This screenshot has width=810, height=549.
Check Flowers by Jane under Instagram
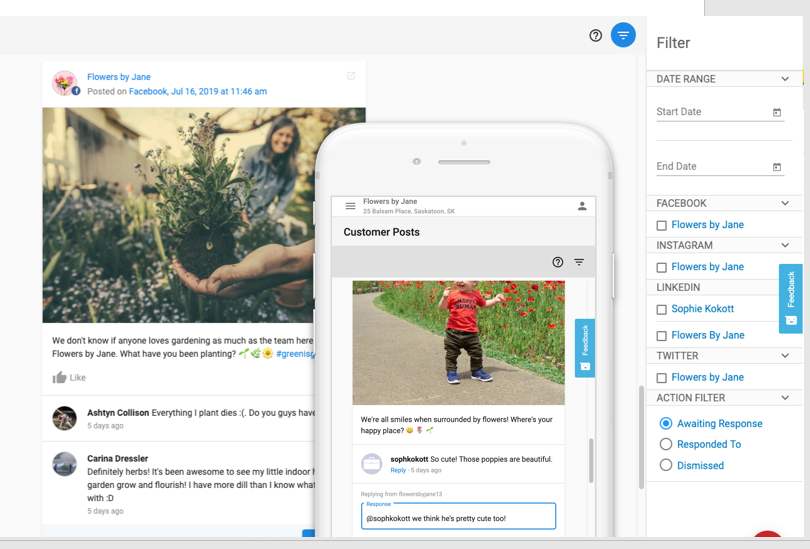(x=661, y=267)
